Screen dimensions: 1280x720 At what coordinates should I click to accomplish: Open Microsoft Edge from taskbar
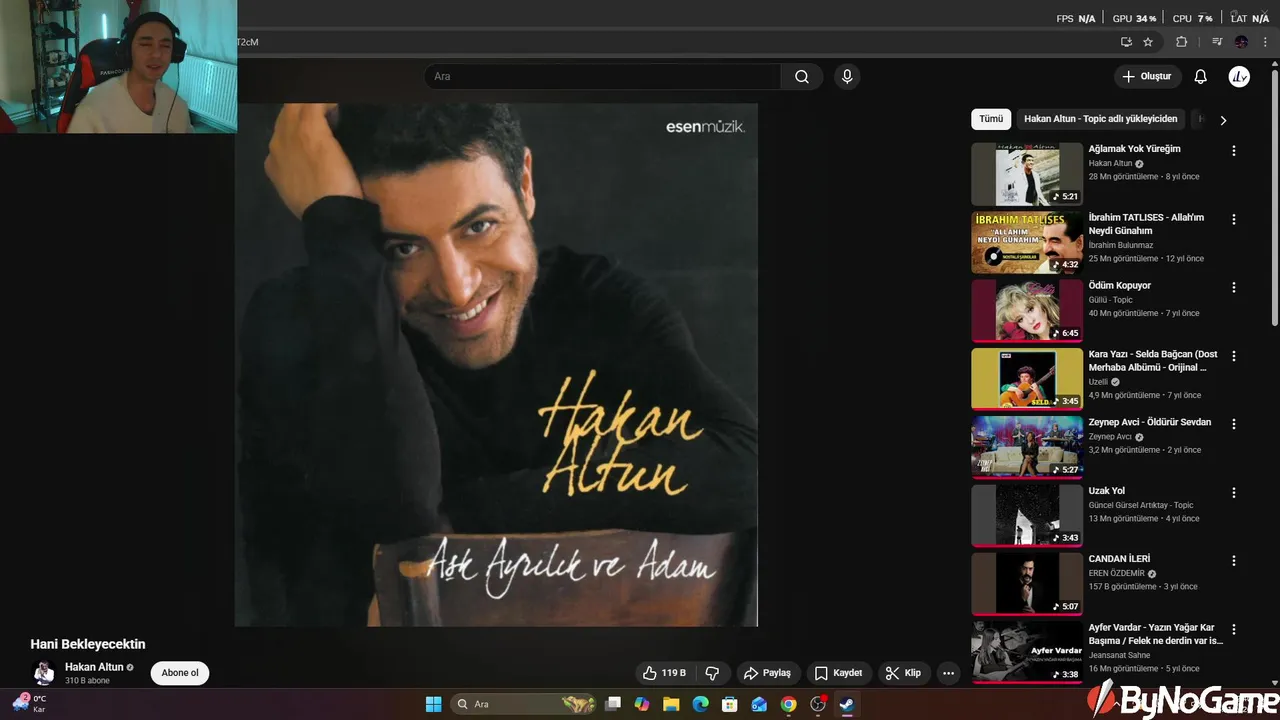point(701,704)
